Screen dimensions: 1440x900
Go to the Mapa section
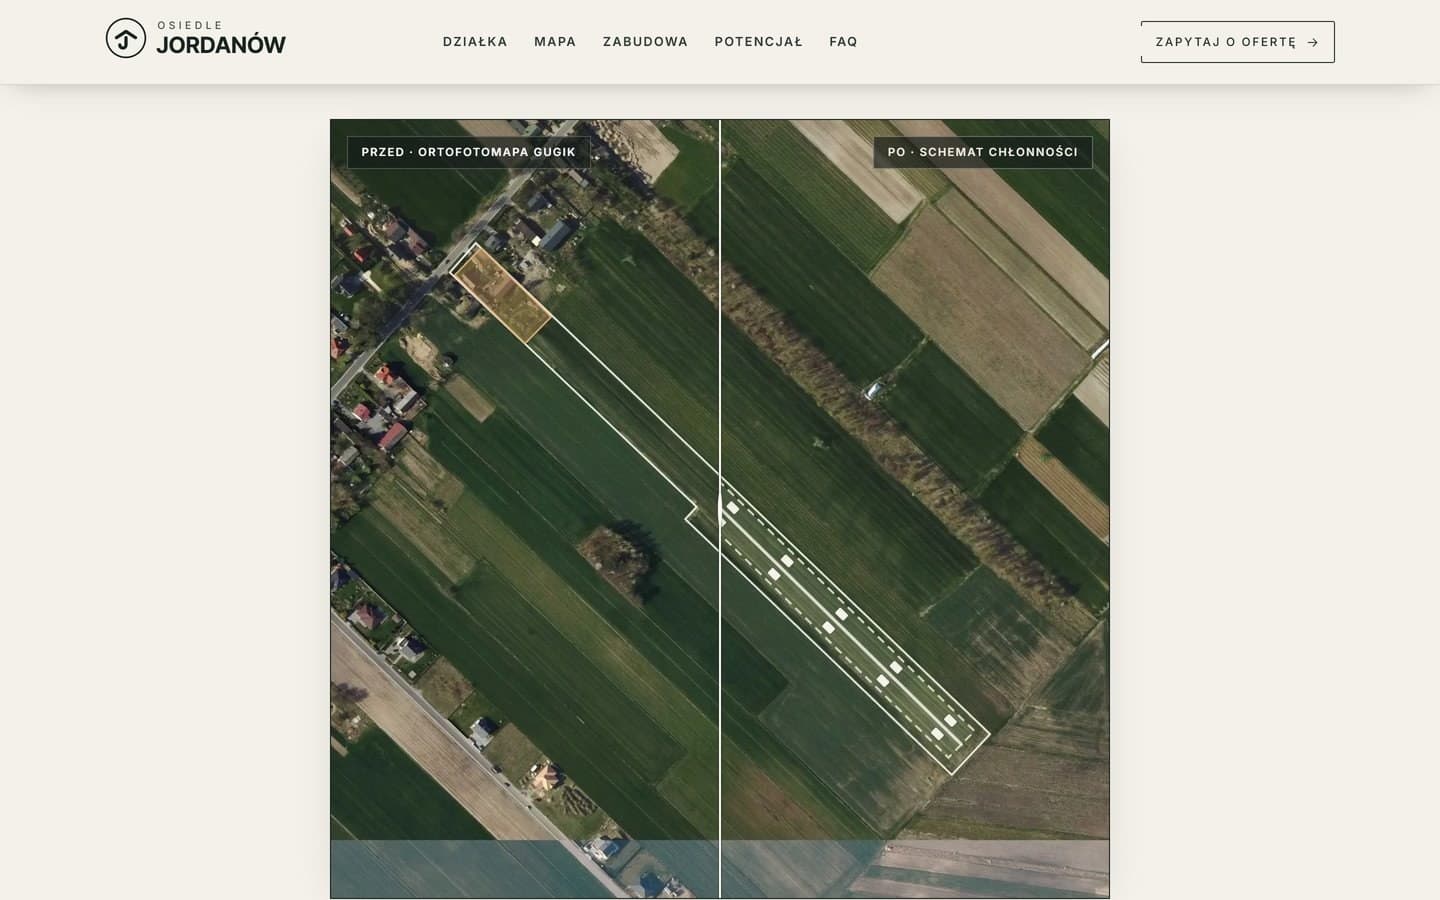coord(555,42)
